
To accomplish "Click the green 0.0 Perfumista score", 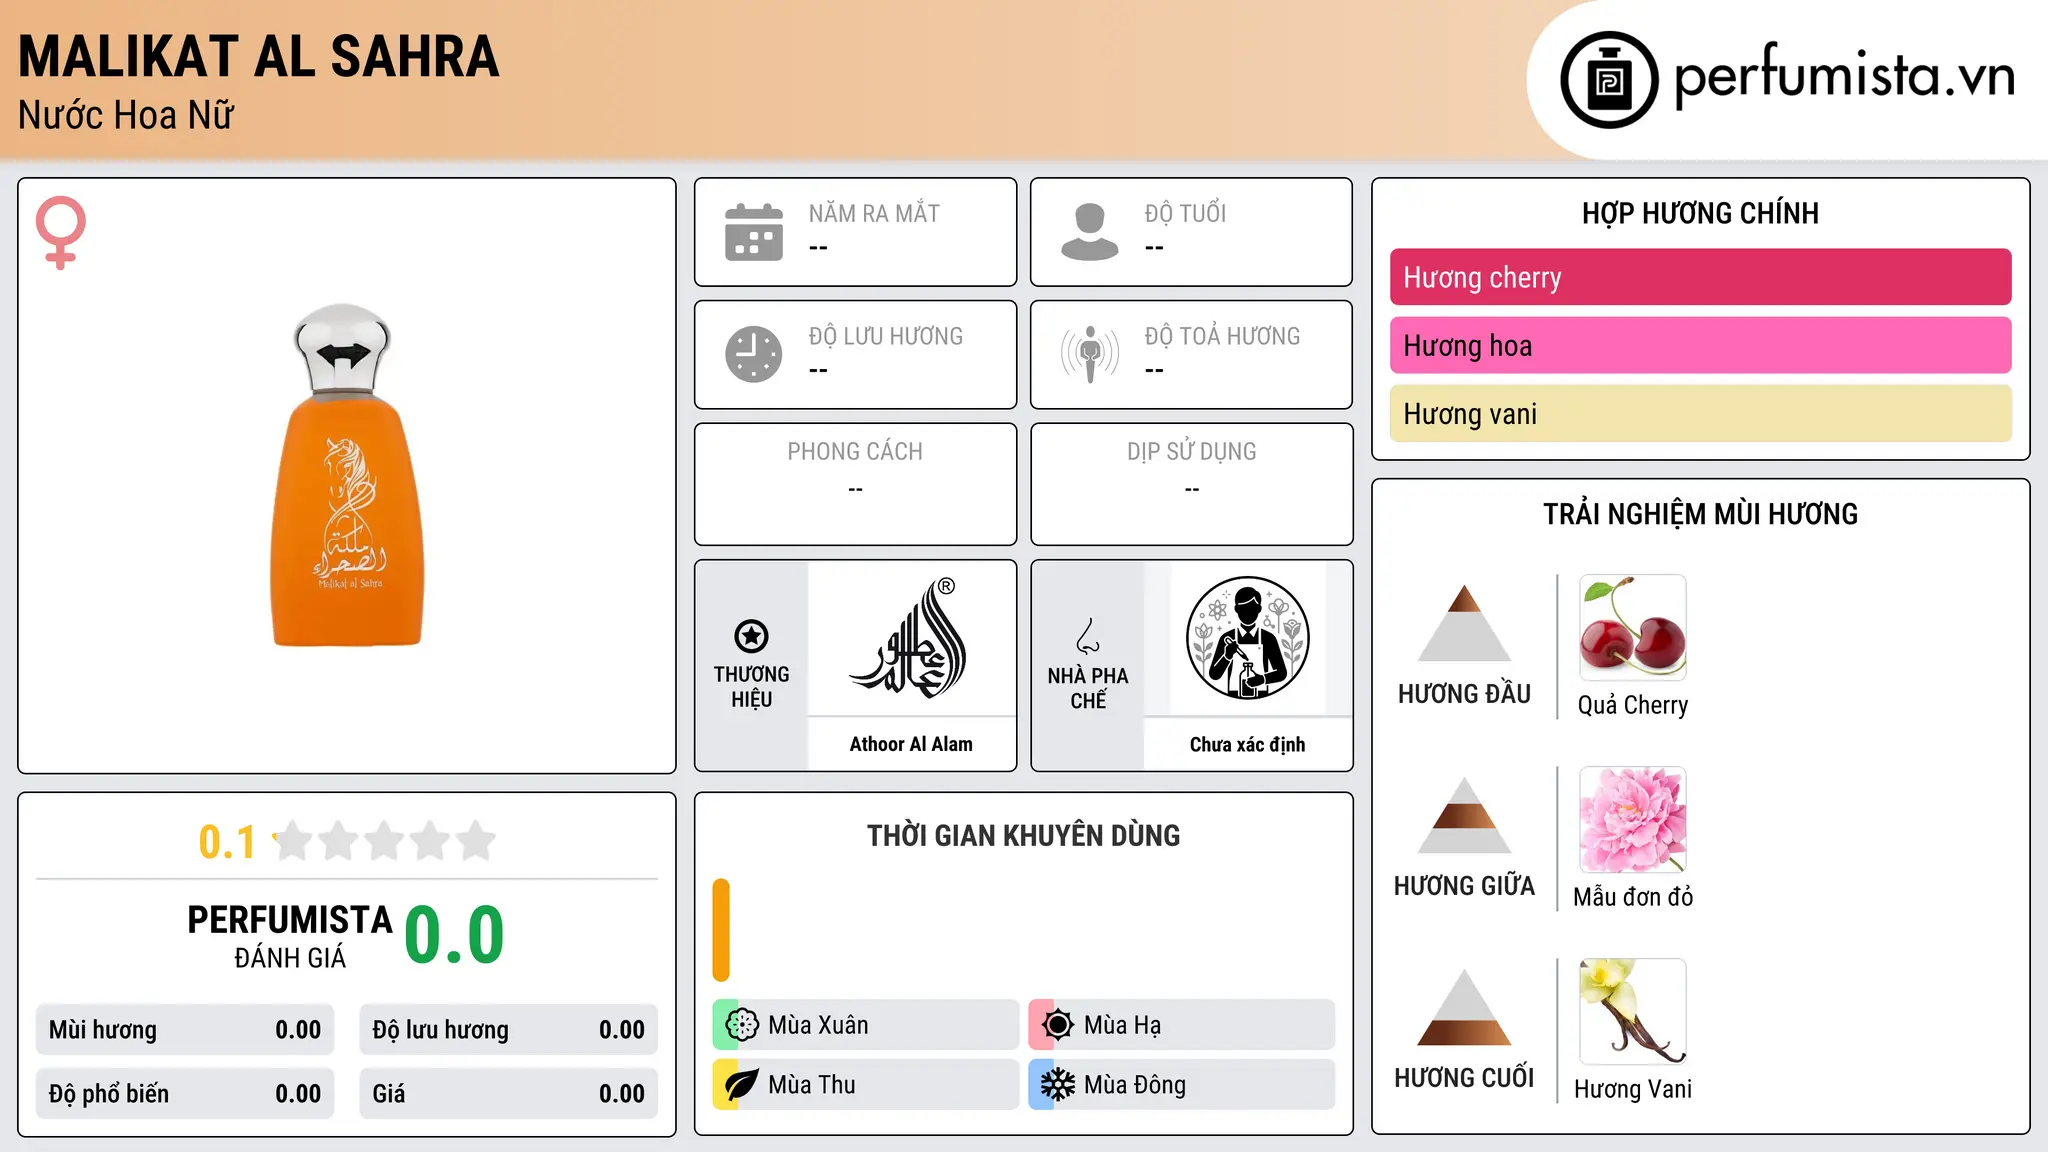I will click(454, 936).
